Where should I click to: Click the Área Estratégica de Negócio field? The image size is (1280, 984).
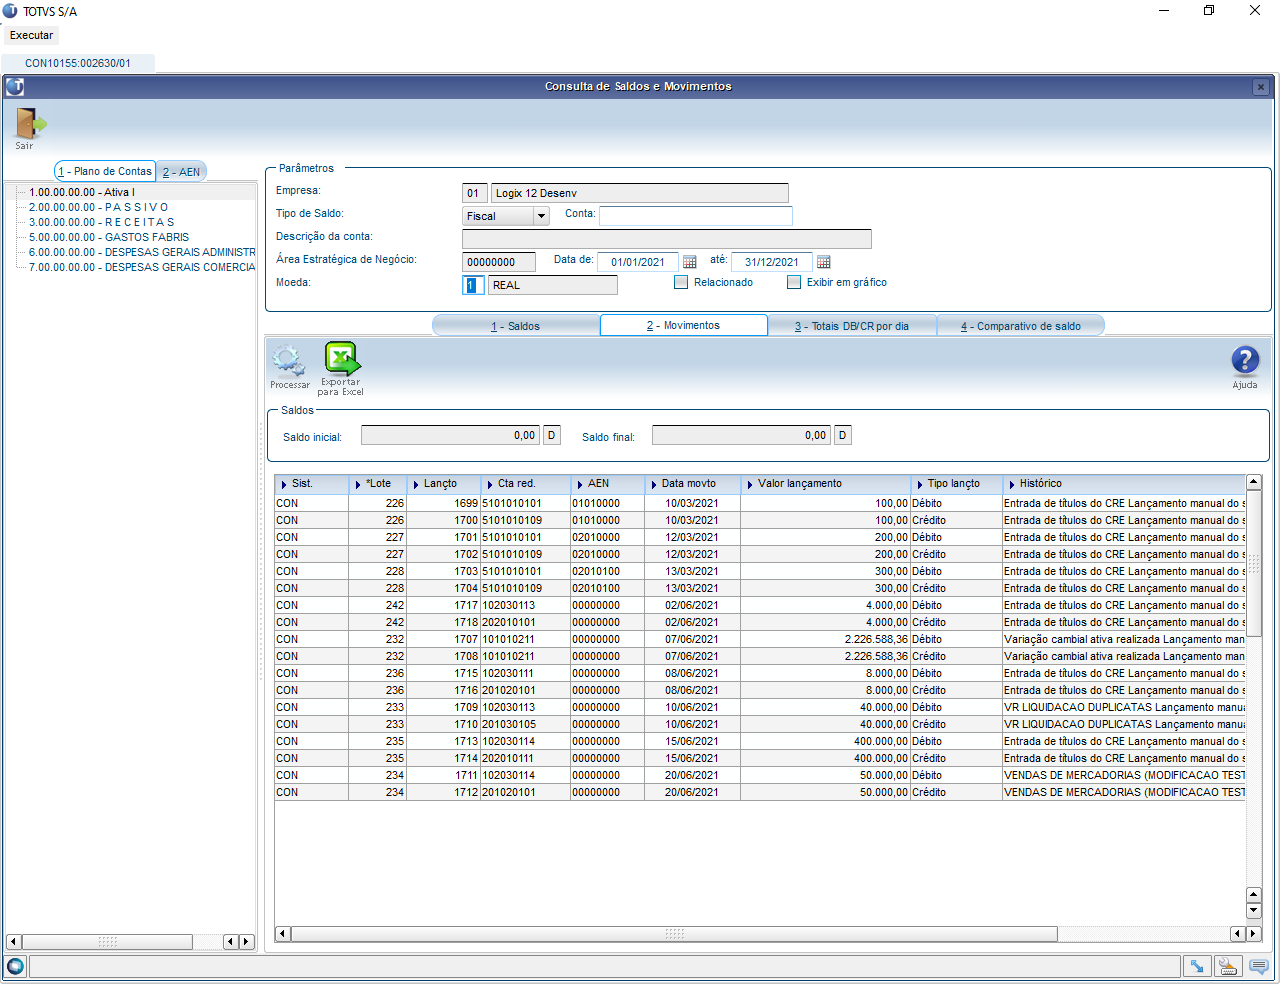(499, 262)
